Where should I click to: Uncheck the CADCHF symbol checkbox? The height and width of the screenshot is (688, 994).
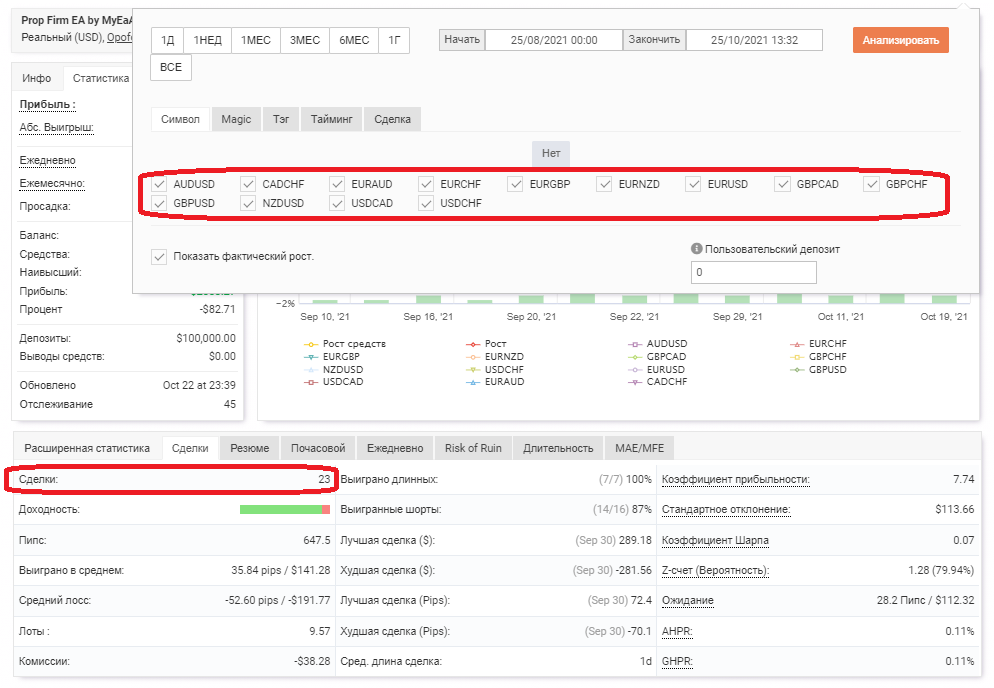248,185
